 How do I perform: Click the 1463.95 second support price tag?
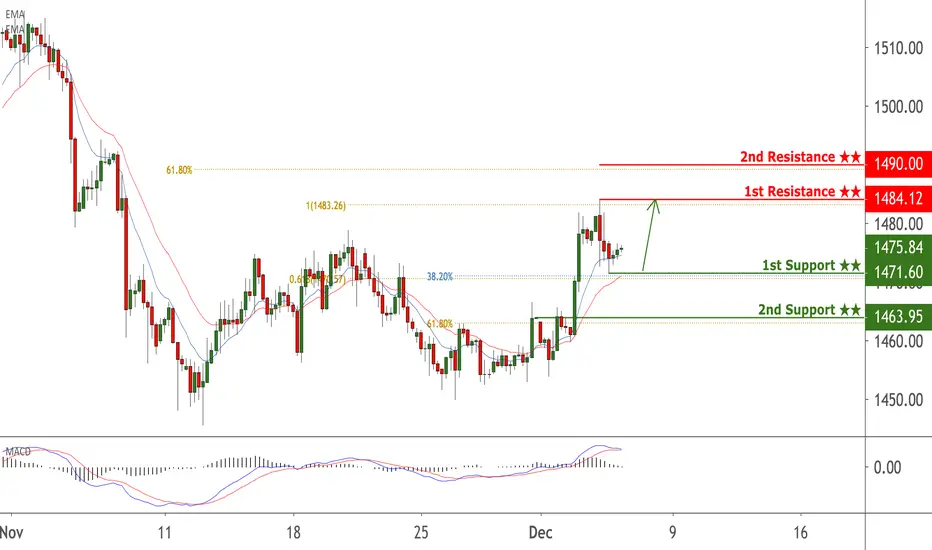tap(898, 316)
